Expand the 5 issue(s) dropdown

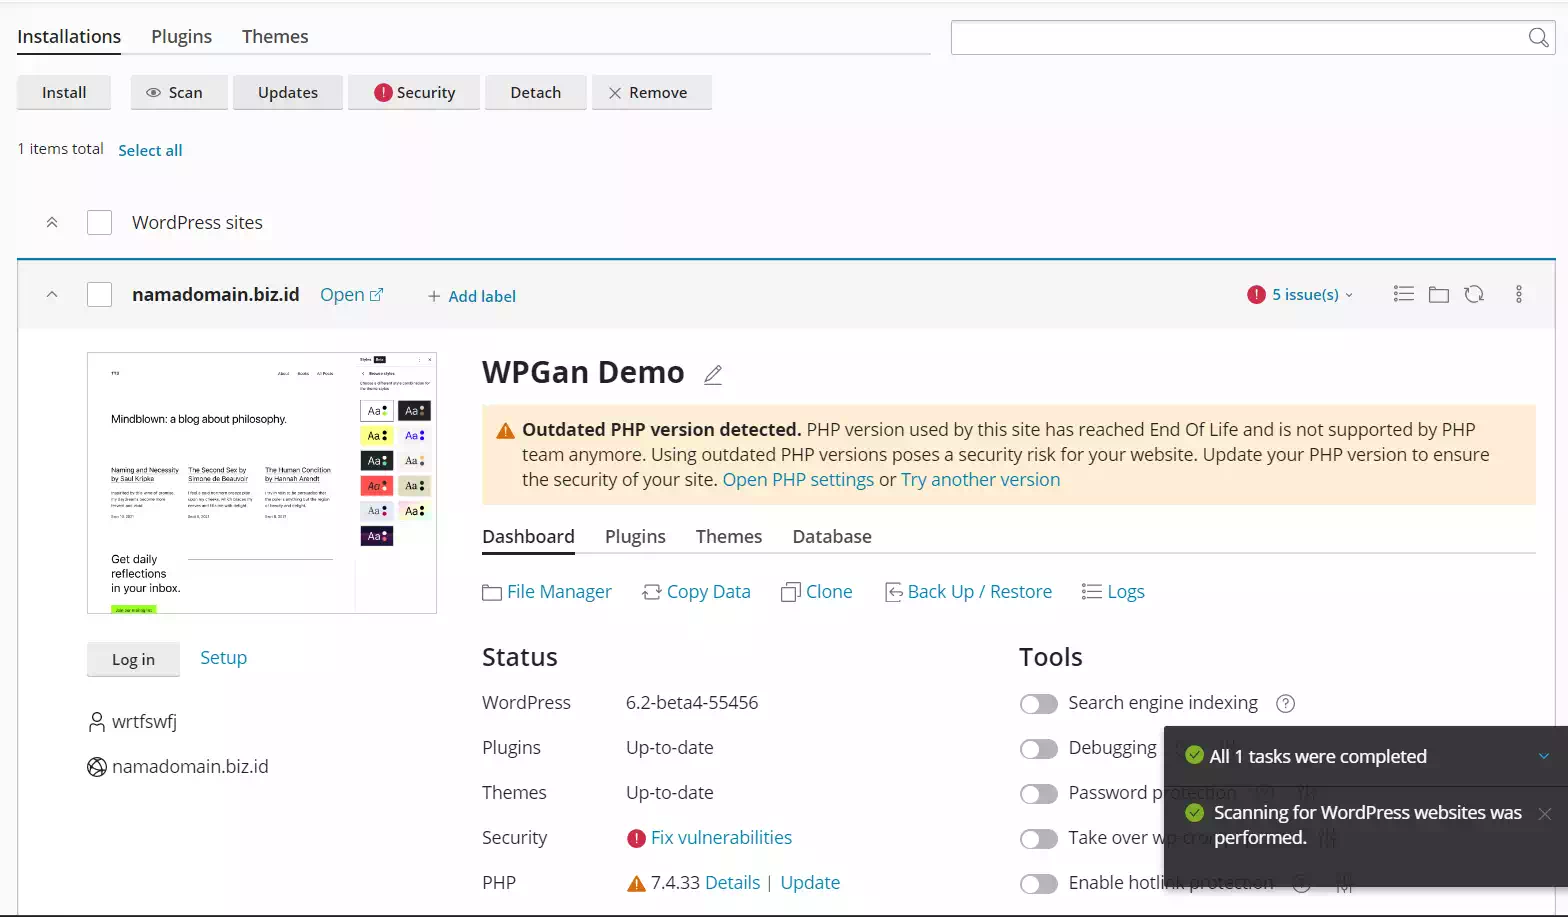point(1312,294)
